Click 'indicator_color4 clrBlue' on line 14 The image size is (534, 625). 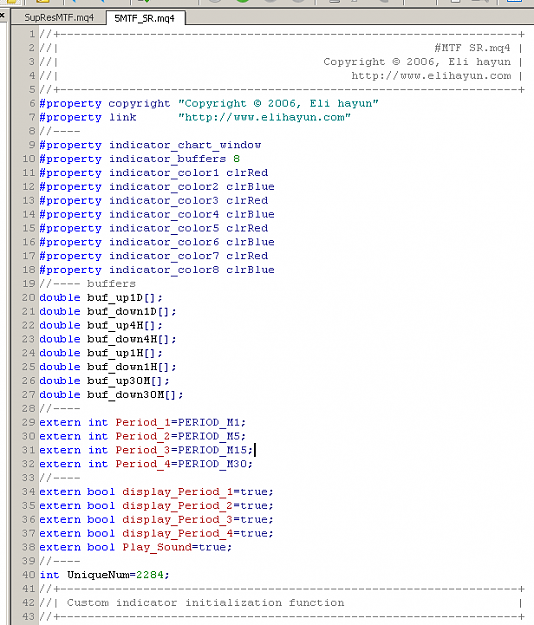tap(192, 214)
